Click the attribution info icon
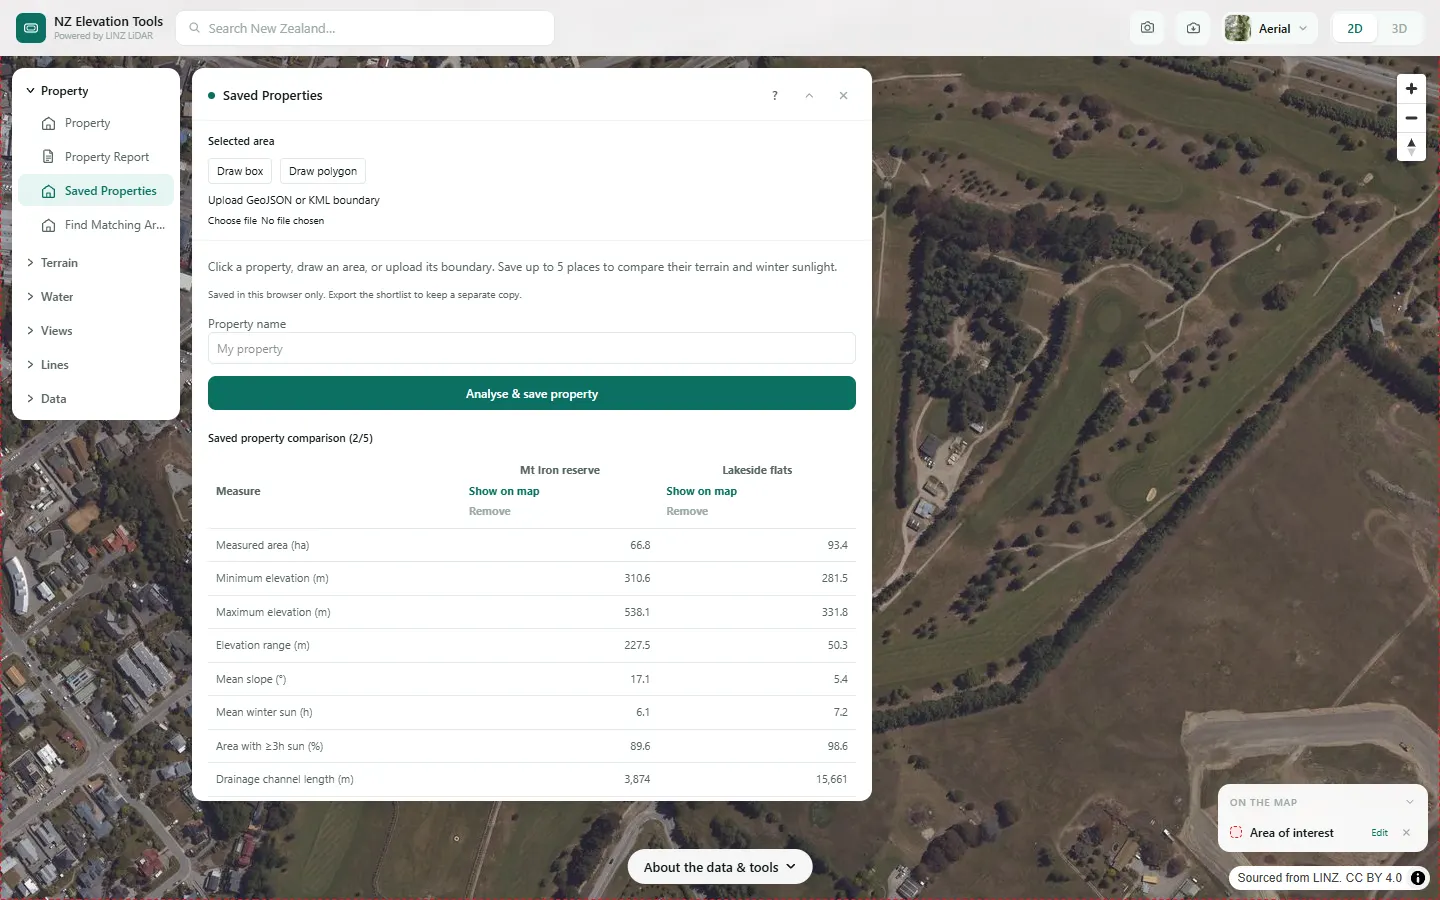The height and width of the screenshot is (900, 1440). [x=1418, y=878]
